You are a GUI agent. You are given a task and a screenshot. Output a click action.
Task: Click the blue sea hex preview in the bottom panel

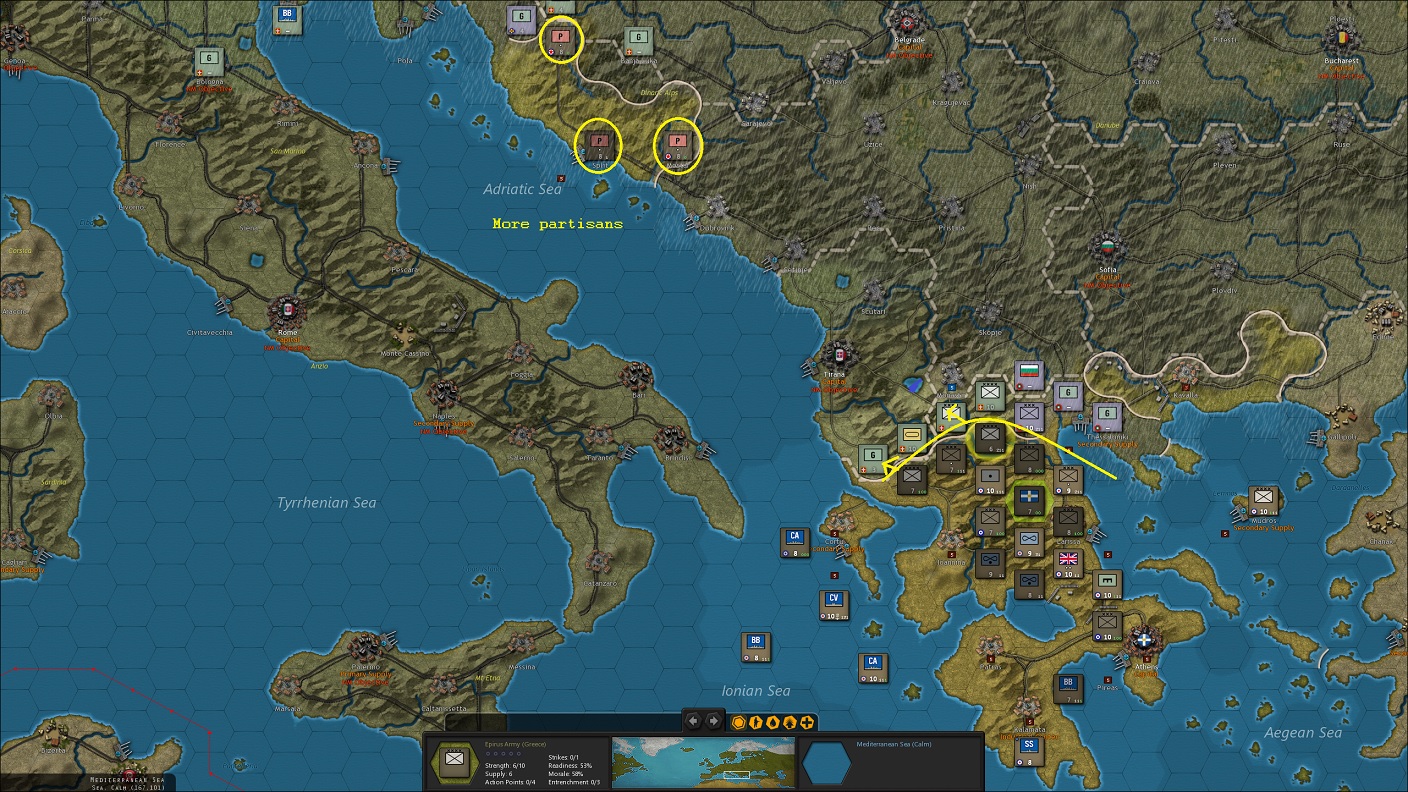(826, 763)
